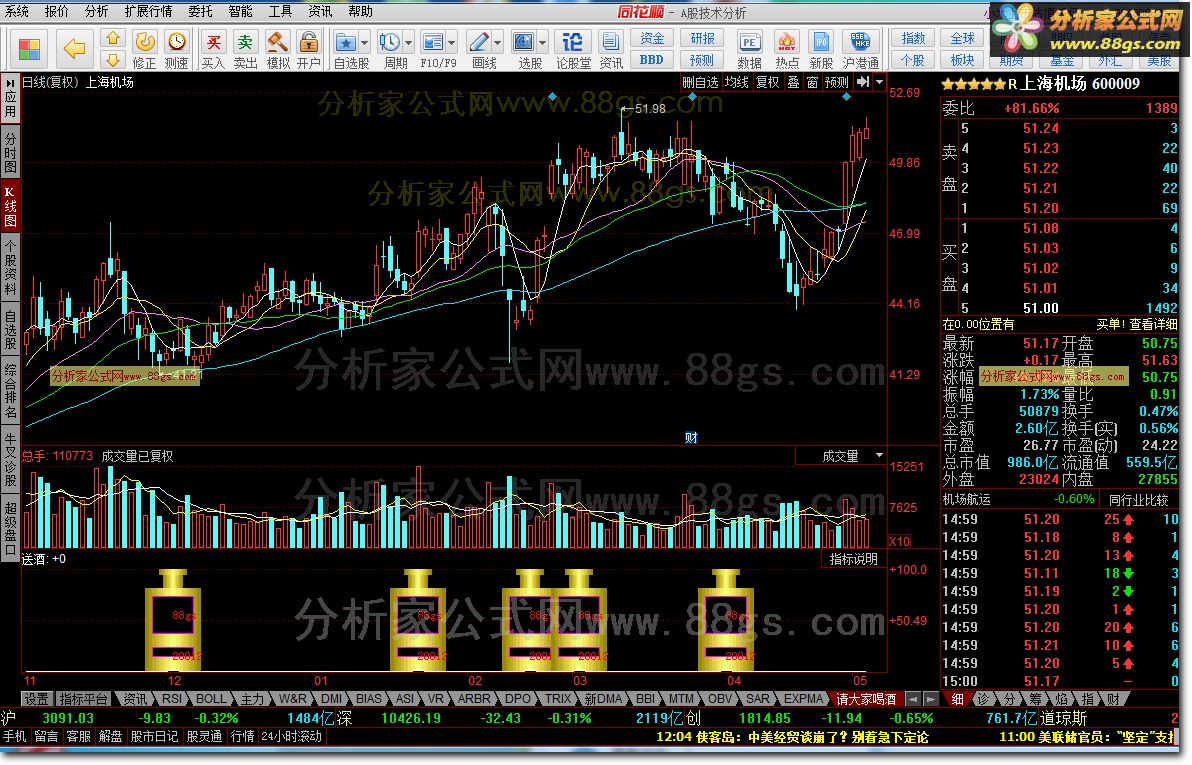Toggle the 焰 view in right panel
The height and width of the screenshot is (765, 1192).
1061,699
